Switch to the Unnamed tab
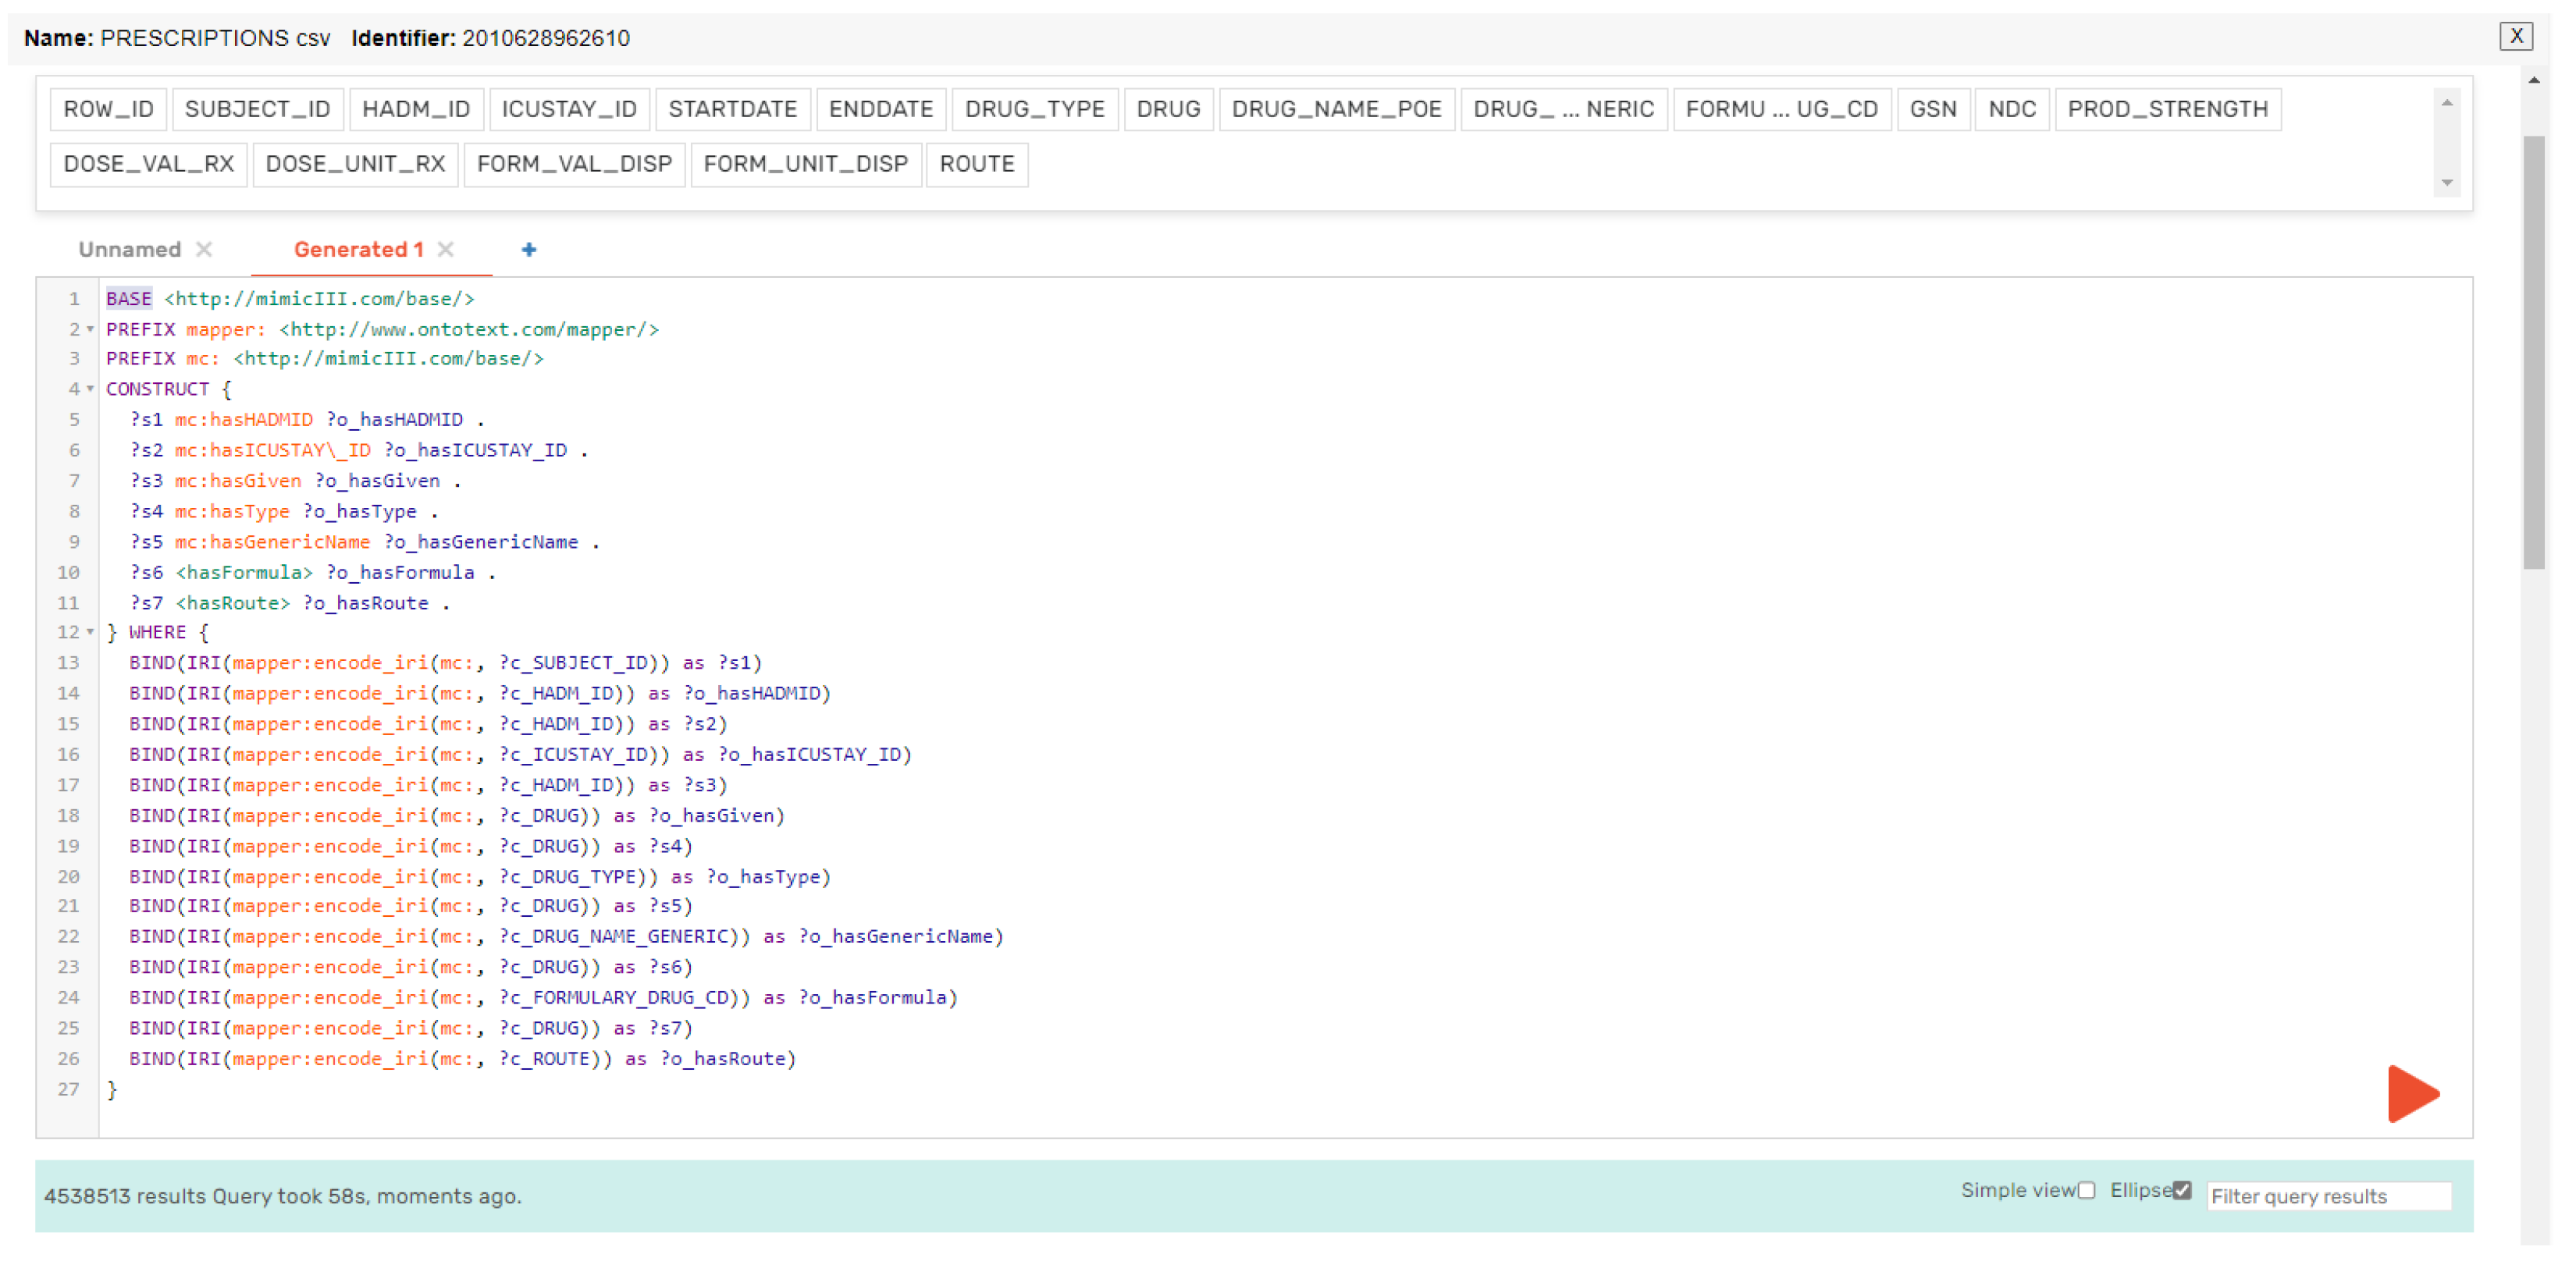The width and height of the screenshot is (2576, 1261). point(130,250)
